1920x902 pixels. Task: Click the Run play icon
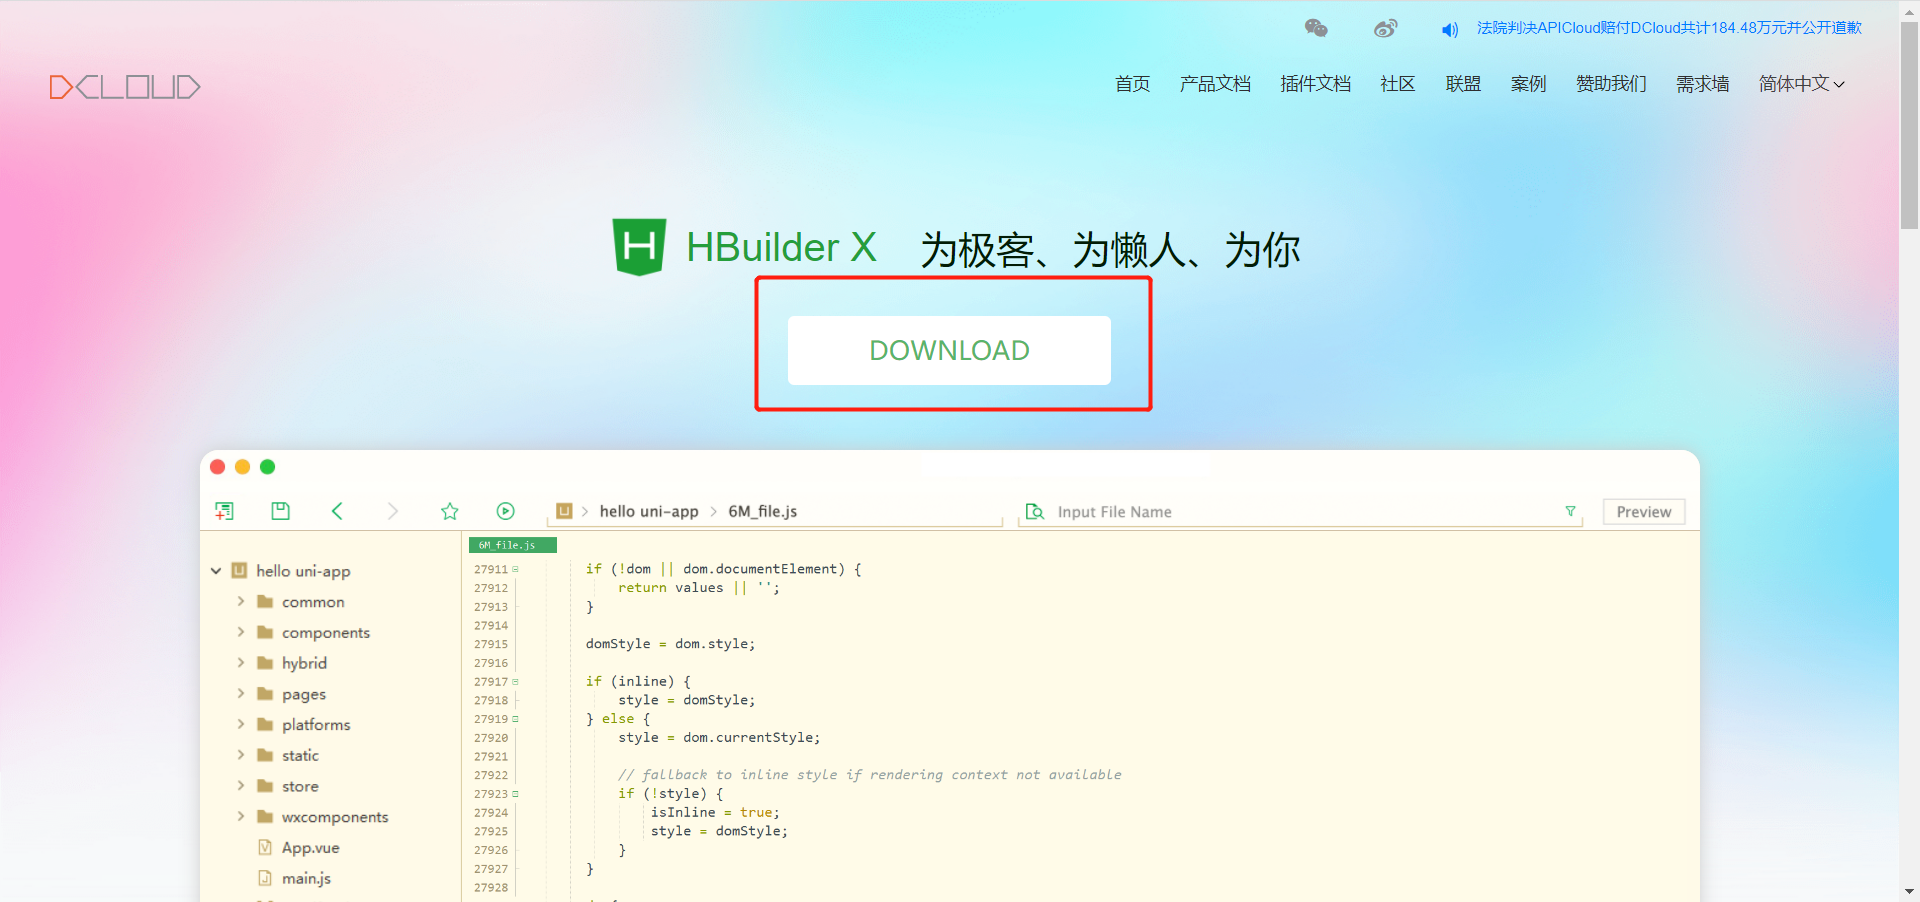pos(505,510)
